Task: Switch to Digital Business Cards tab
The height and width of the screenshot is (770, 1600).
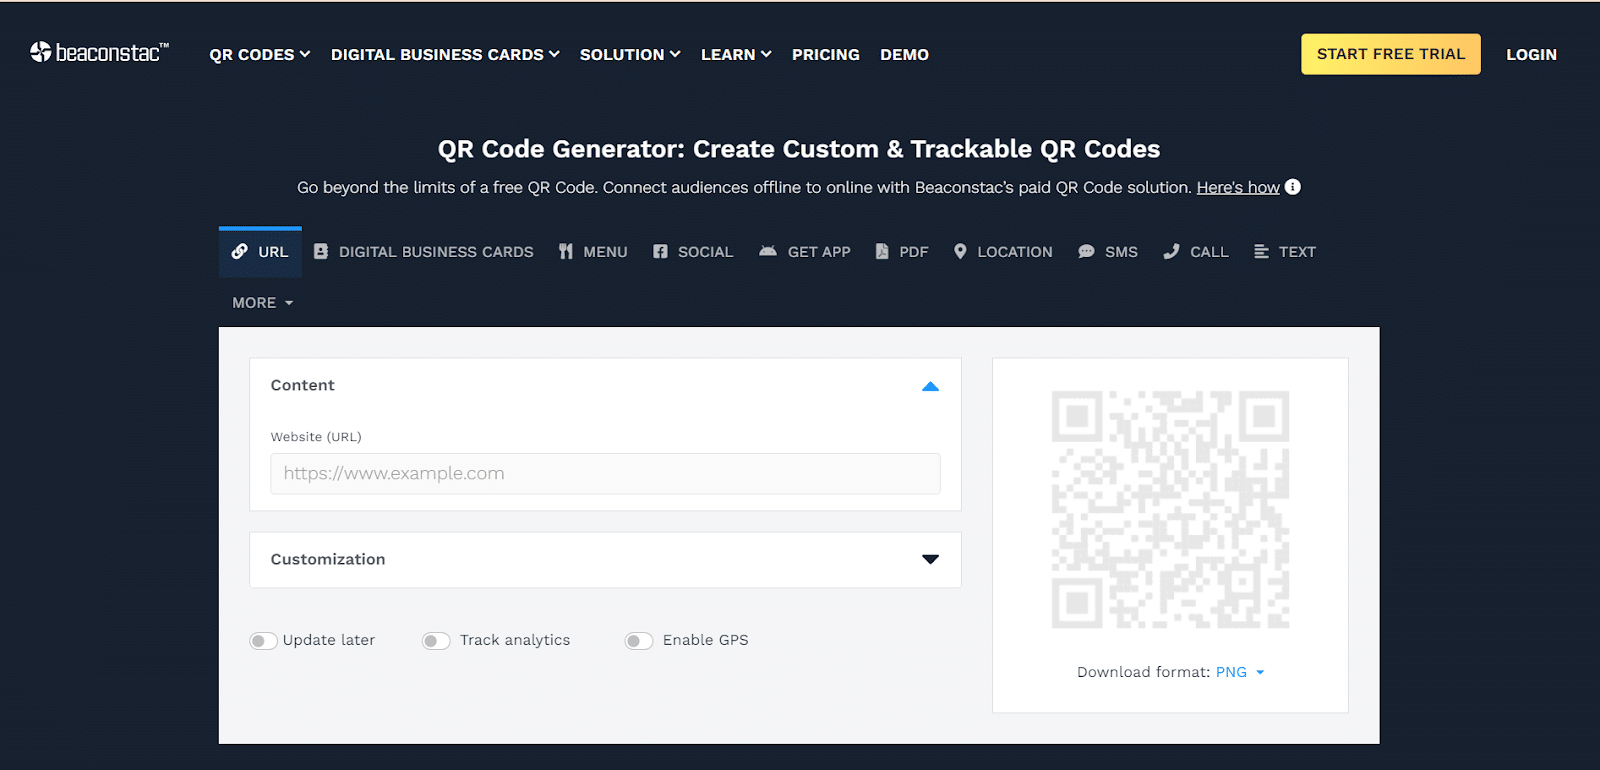Action: [x=424, y=252]
